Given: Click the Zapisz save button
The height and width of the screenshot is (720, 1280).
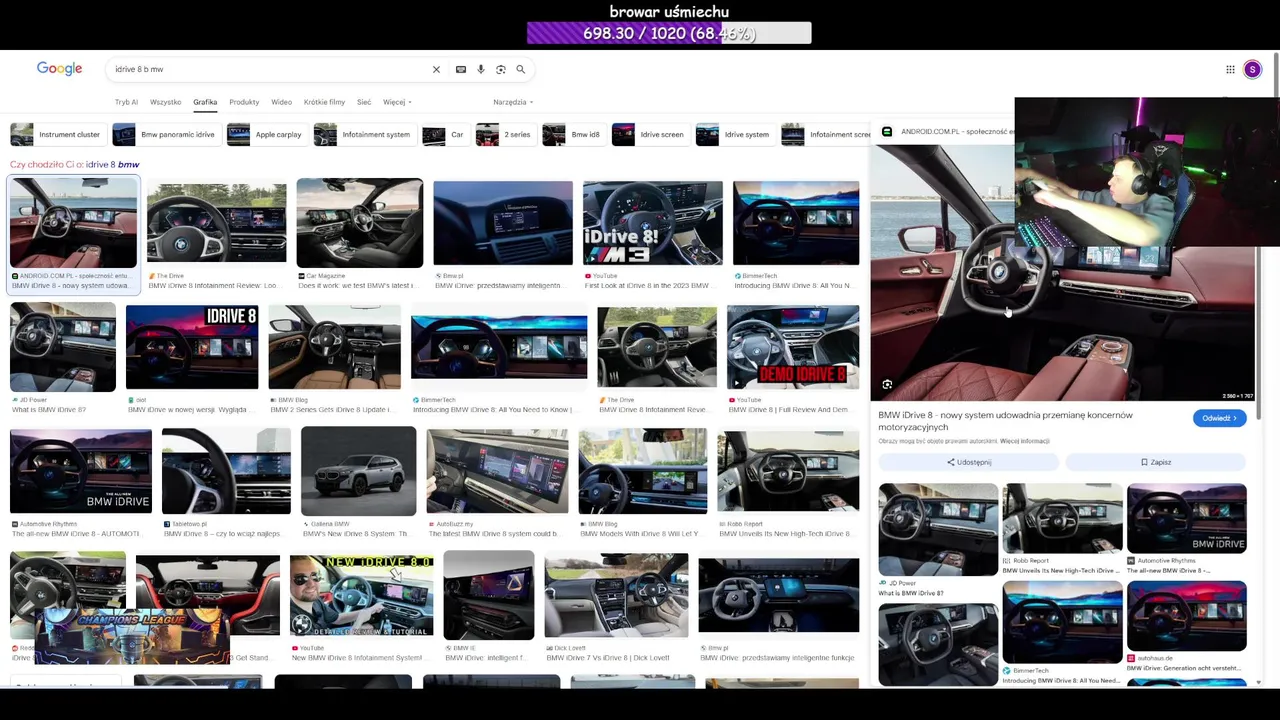Looking at the screenshot, I should tap(1155, 462).
